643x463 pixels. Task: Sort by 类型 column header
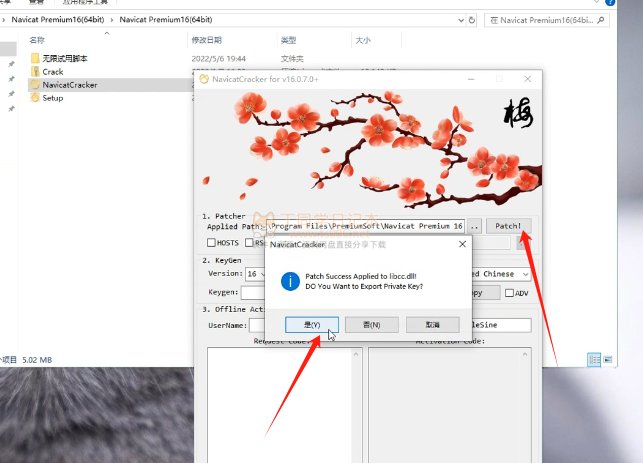click(288, 40)
